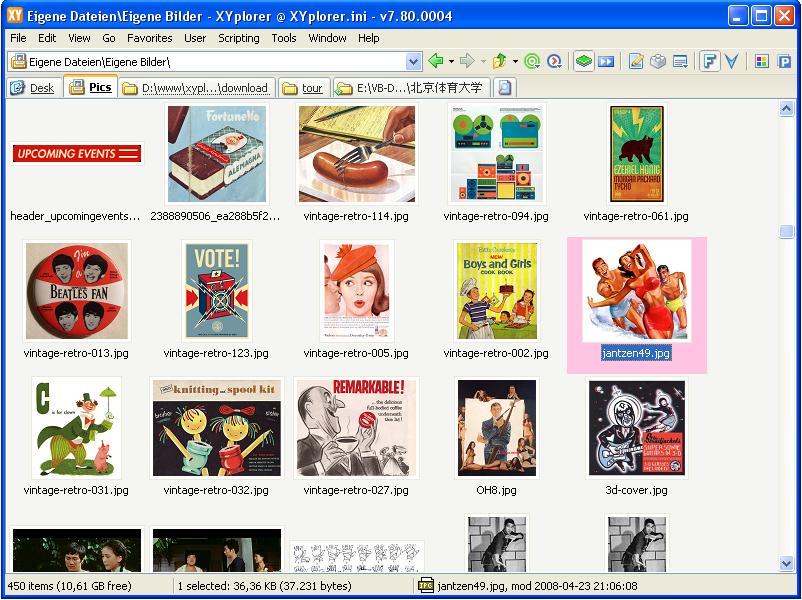The image size is (802, 600).
Task: Select the tape recorders thumbnail
Action: (497, 154)
